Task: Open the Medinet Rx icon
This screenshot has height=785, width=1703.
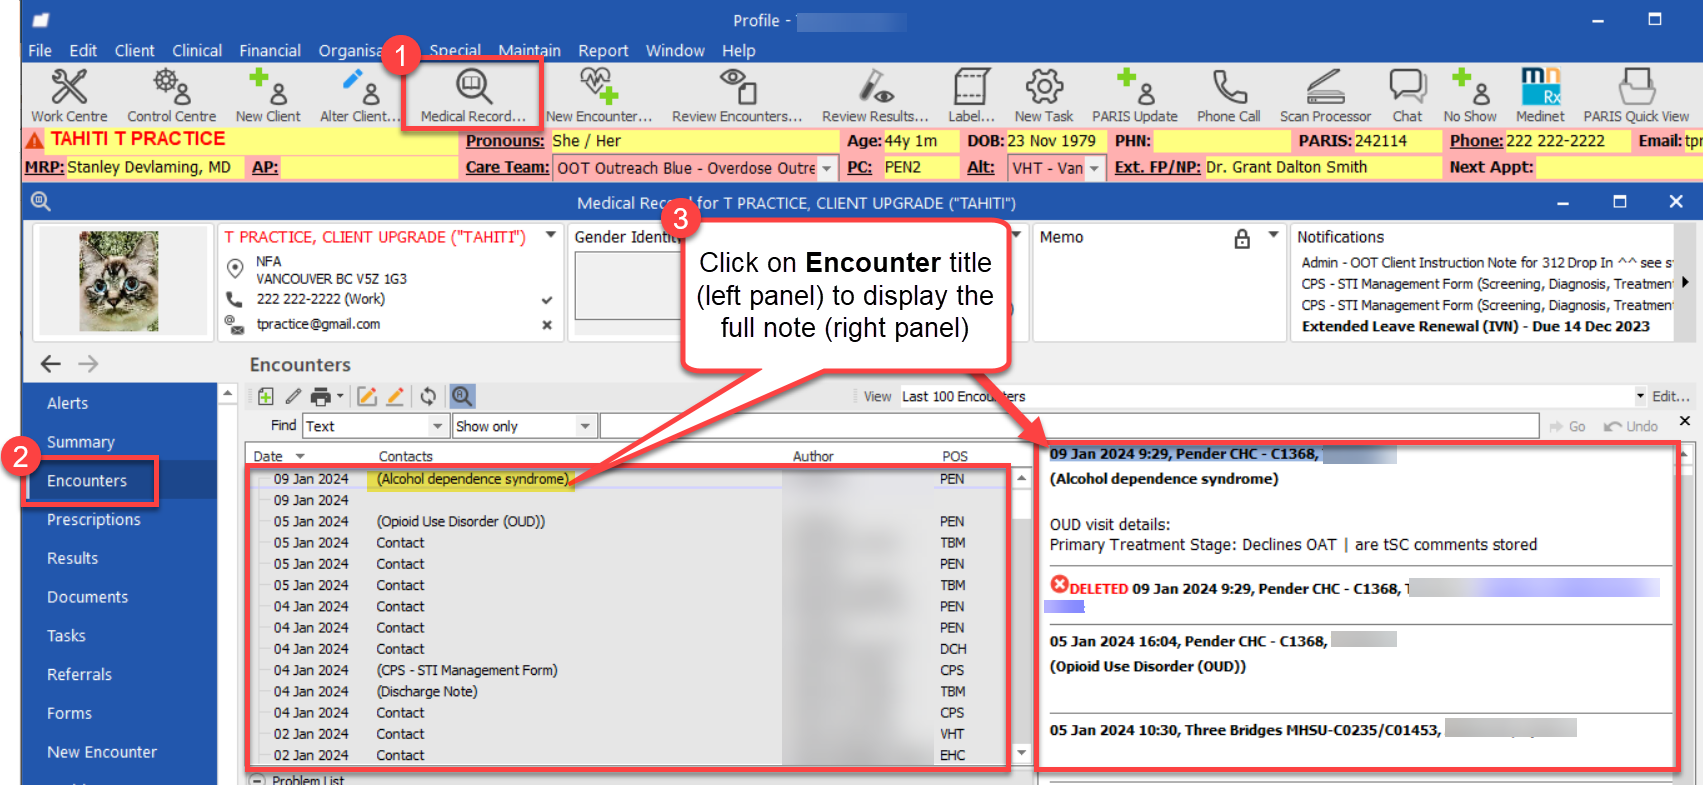Action: [x=1540, y=87]
